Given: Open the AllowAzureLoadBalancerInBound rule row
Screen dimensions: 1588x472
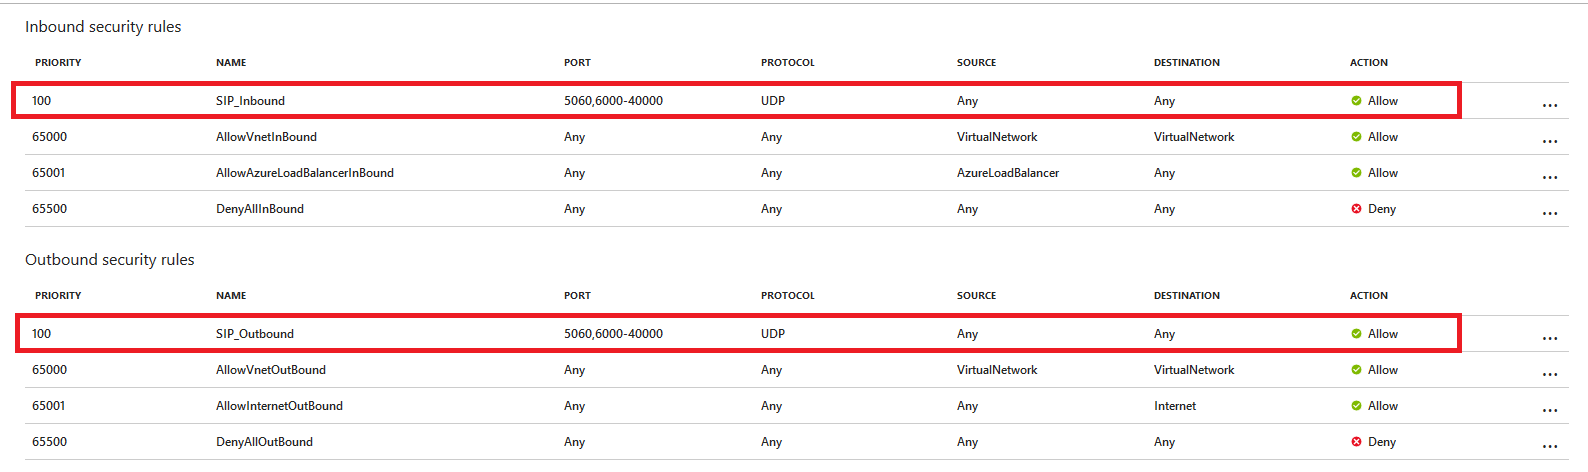Looking at the screenshot, I should (x=796, y=173).
